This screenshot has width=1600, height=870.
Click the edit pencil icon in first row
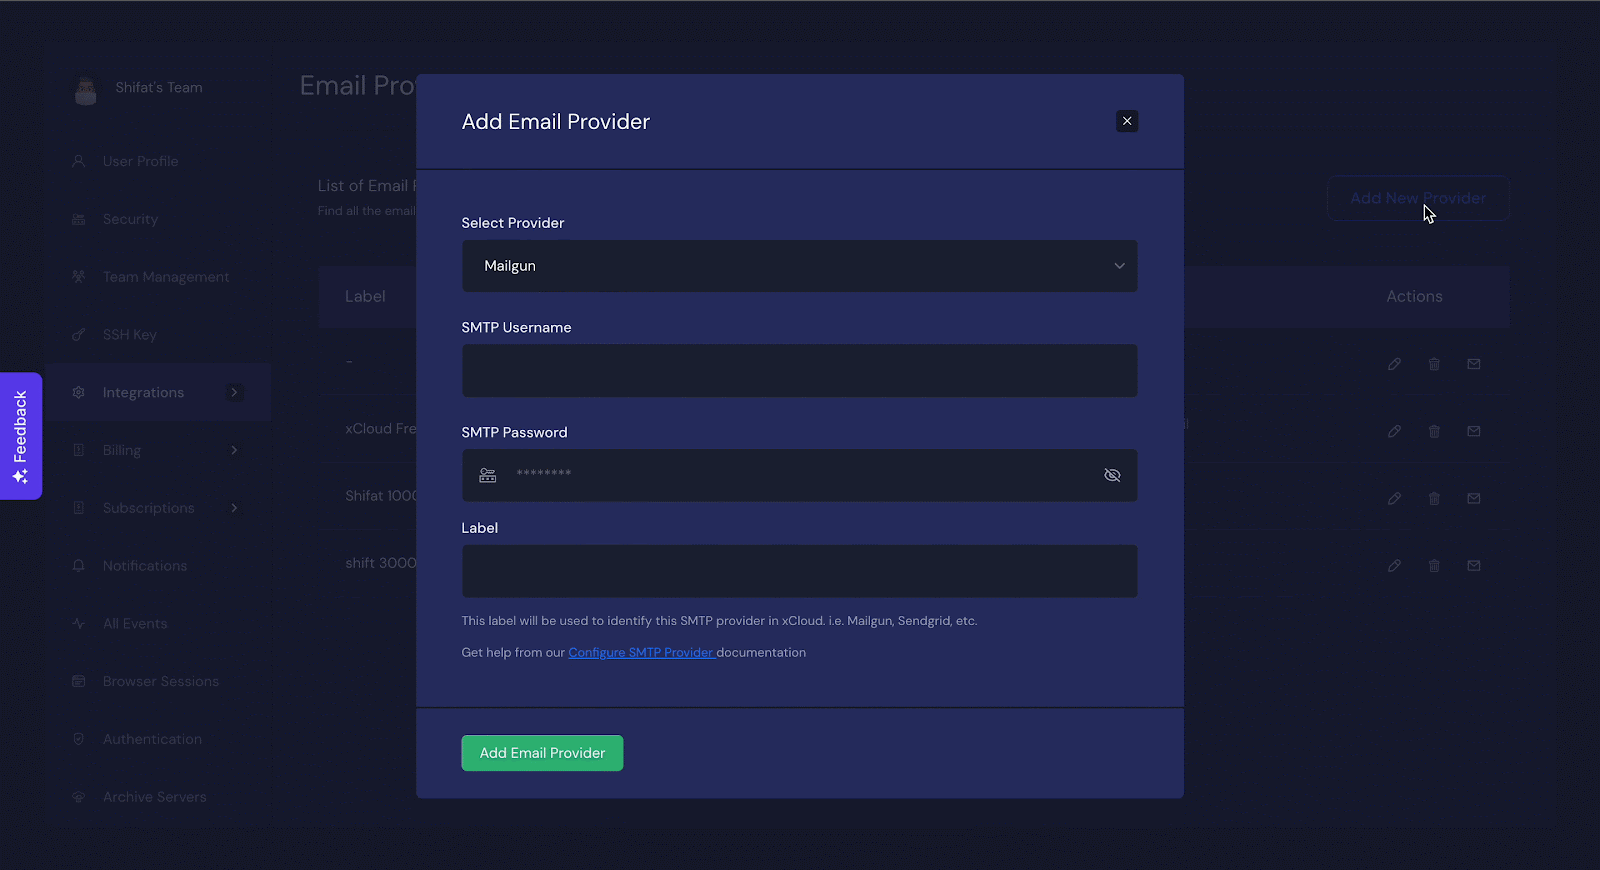(x=1394, y=364)
